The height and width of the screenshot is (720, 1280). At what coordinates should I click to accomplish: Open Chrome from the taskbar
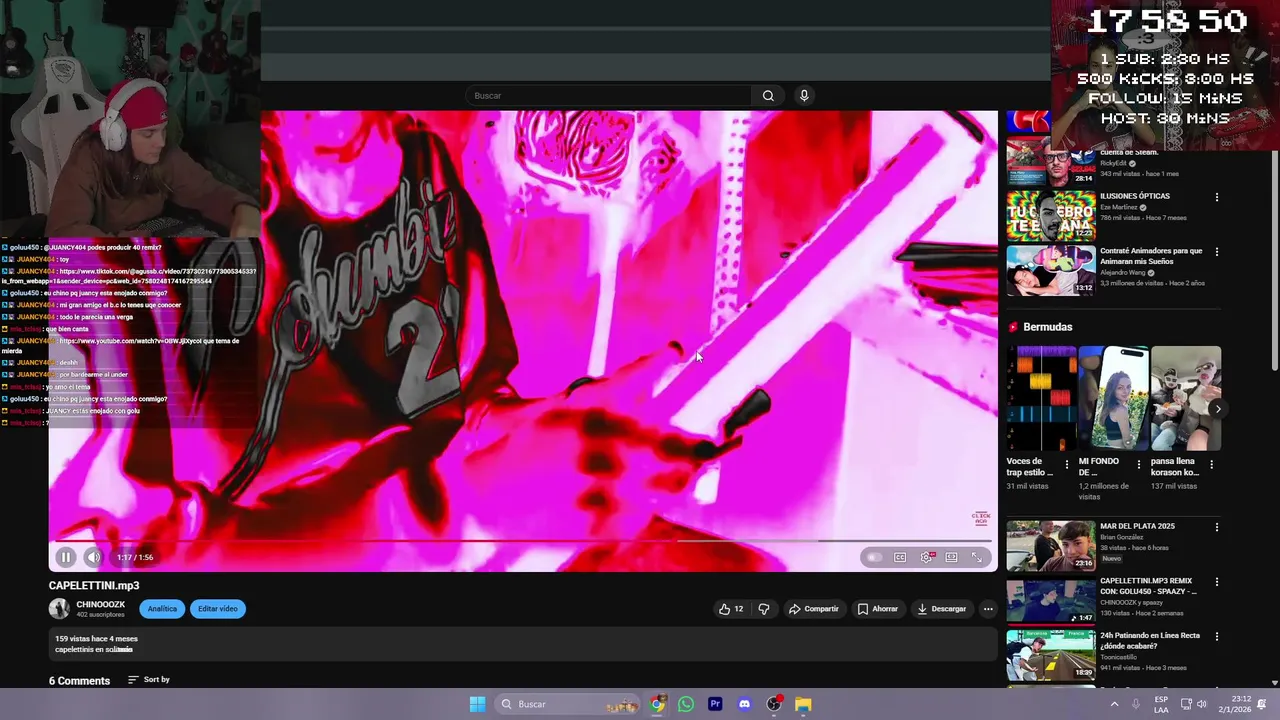[x=657, y=704]
